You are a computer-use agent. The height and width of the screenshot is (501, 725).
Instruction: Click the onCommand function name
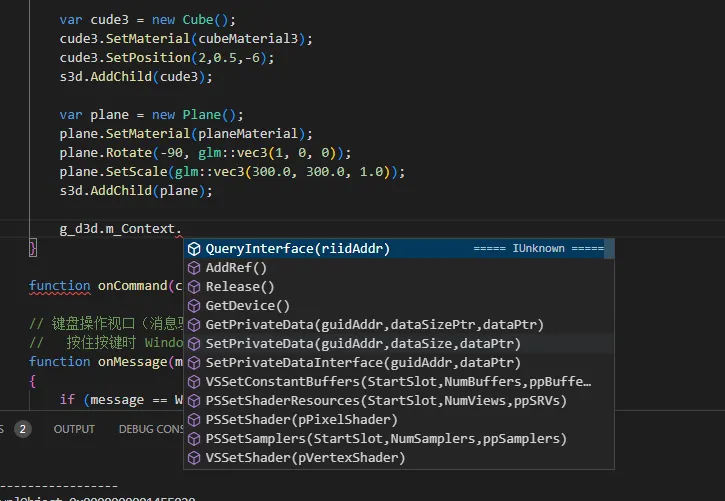point(132,286)
